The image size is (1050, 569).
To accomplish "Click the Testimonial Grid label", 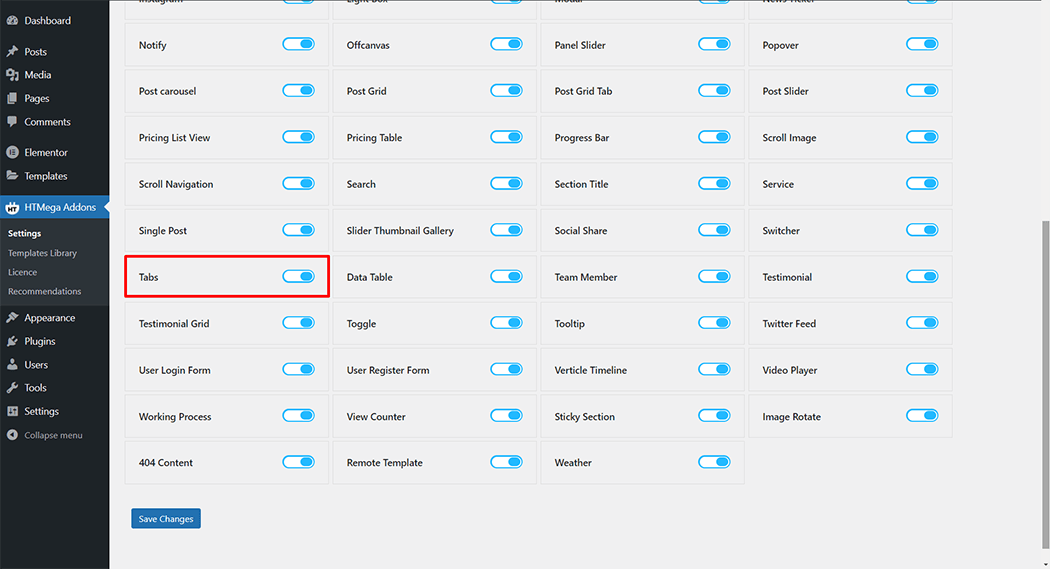I will [x=173, y=323].
